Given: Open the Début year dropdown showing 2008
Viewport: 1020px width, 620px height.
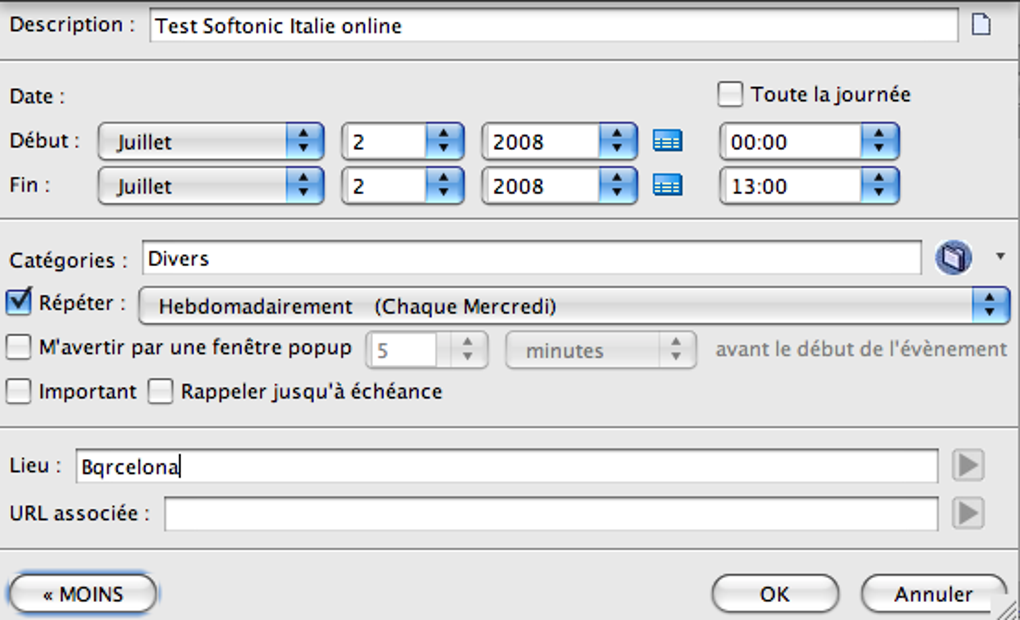Looking at the screenshot, I should (559, 142).
